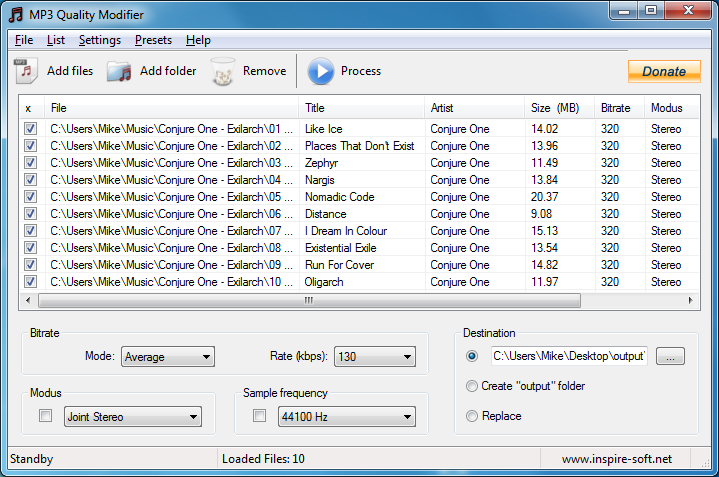Click the Add folder label

coord(168,71)
